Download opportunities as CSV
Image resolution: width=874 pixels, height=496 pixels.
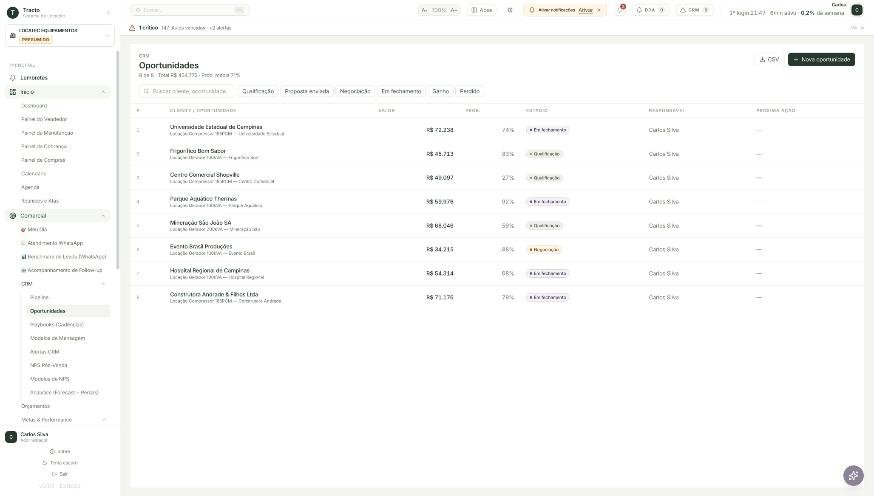[x=769, y=59]
